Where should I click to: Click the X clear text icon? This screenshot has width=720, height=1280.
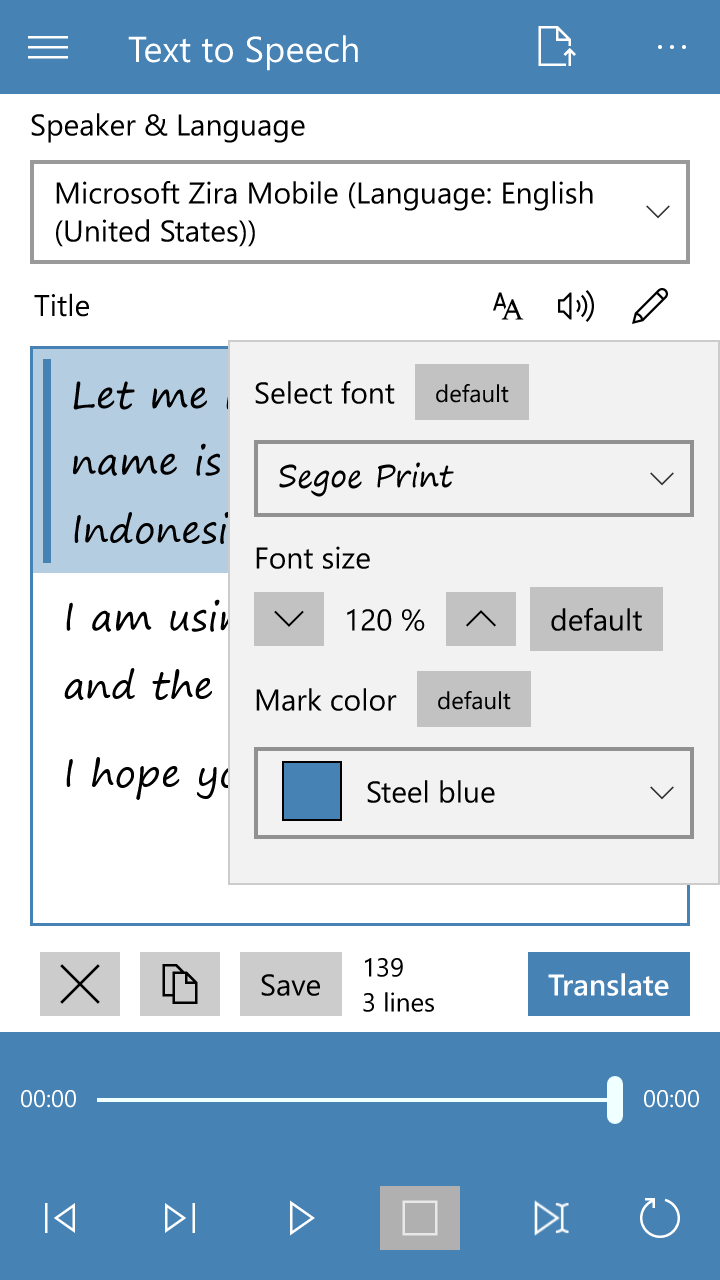click(x=80, y=984)
